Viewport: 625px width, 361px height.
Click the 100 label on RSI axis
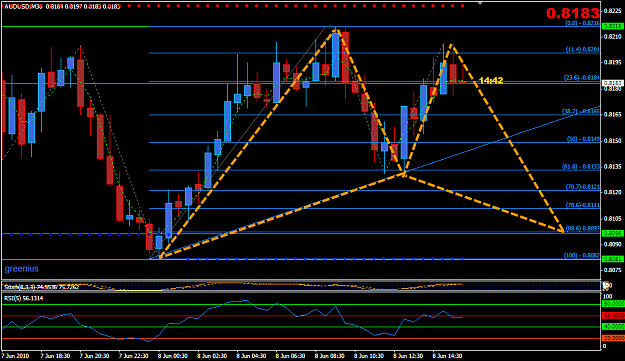tap(607, 296)
